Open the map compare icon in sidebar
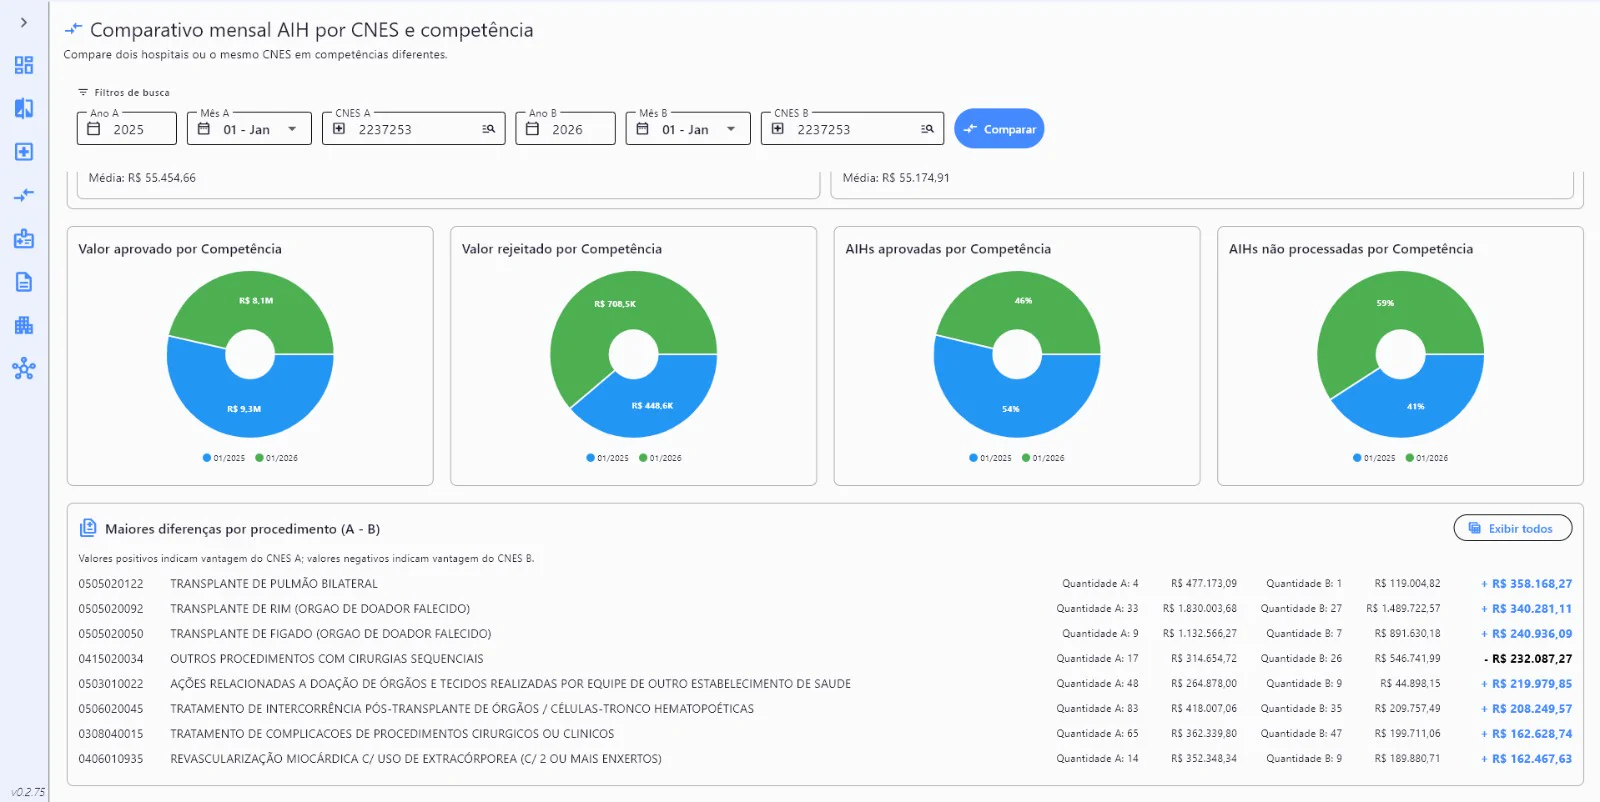The height and width of the screenshot is (802, 1600). pos(24,108)
